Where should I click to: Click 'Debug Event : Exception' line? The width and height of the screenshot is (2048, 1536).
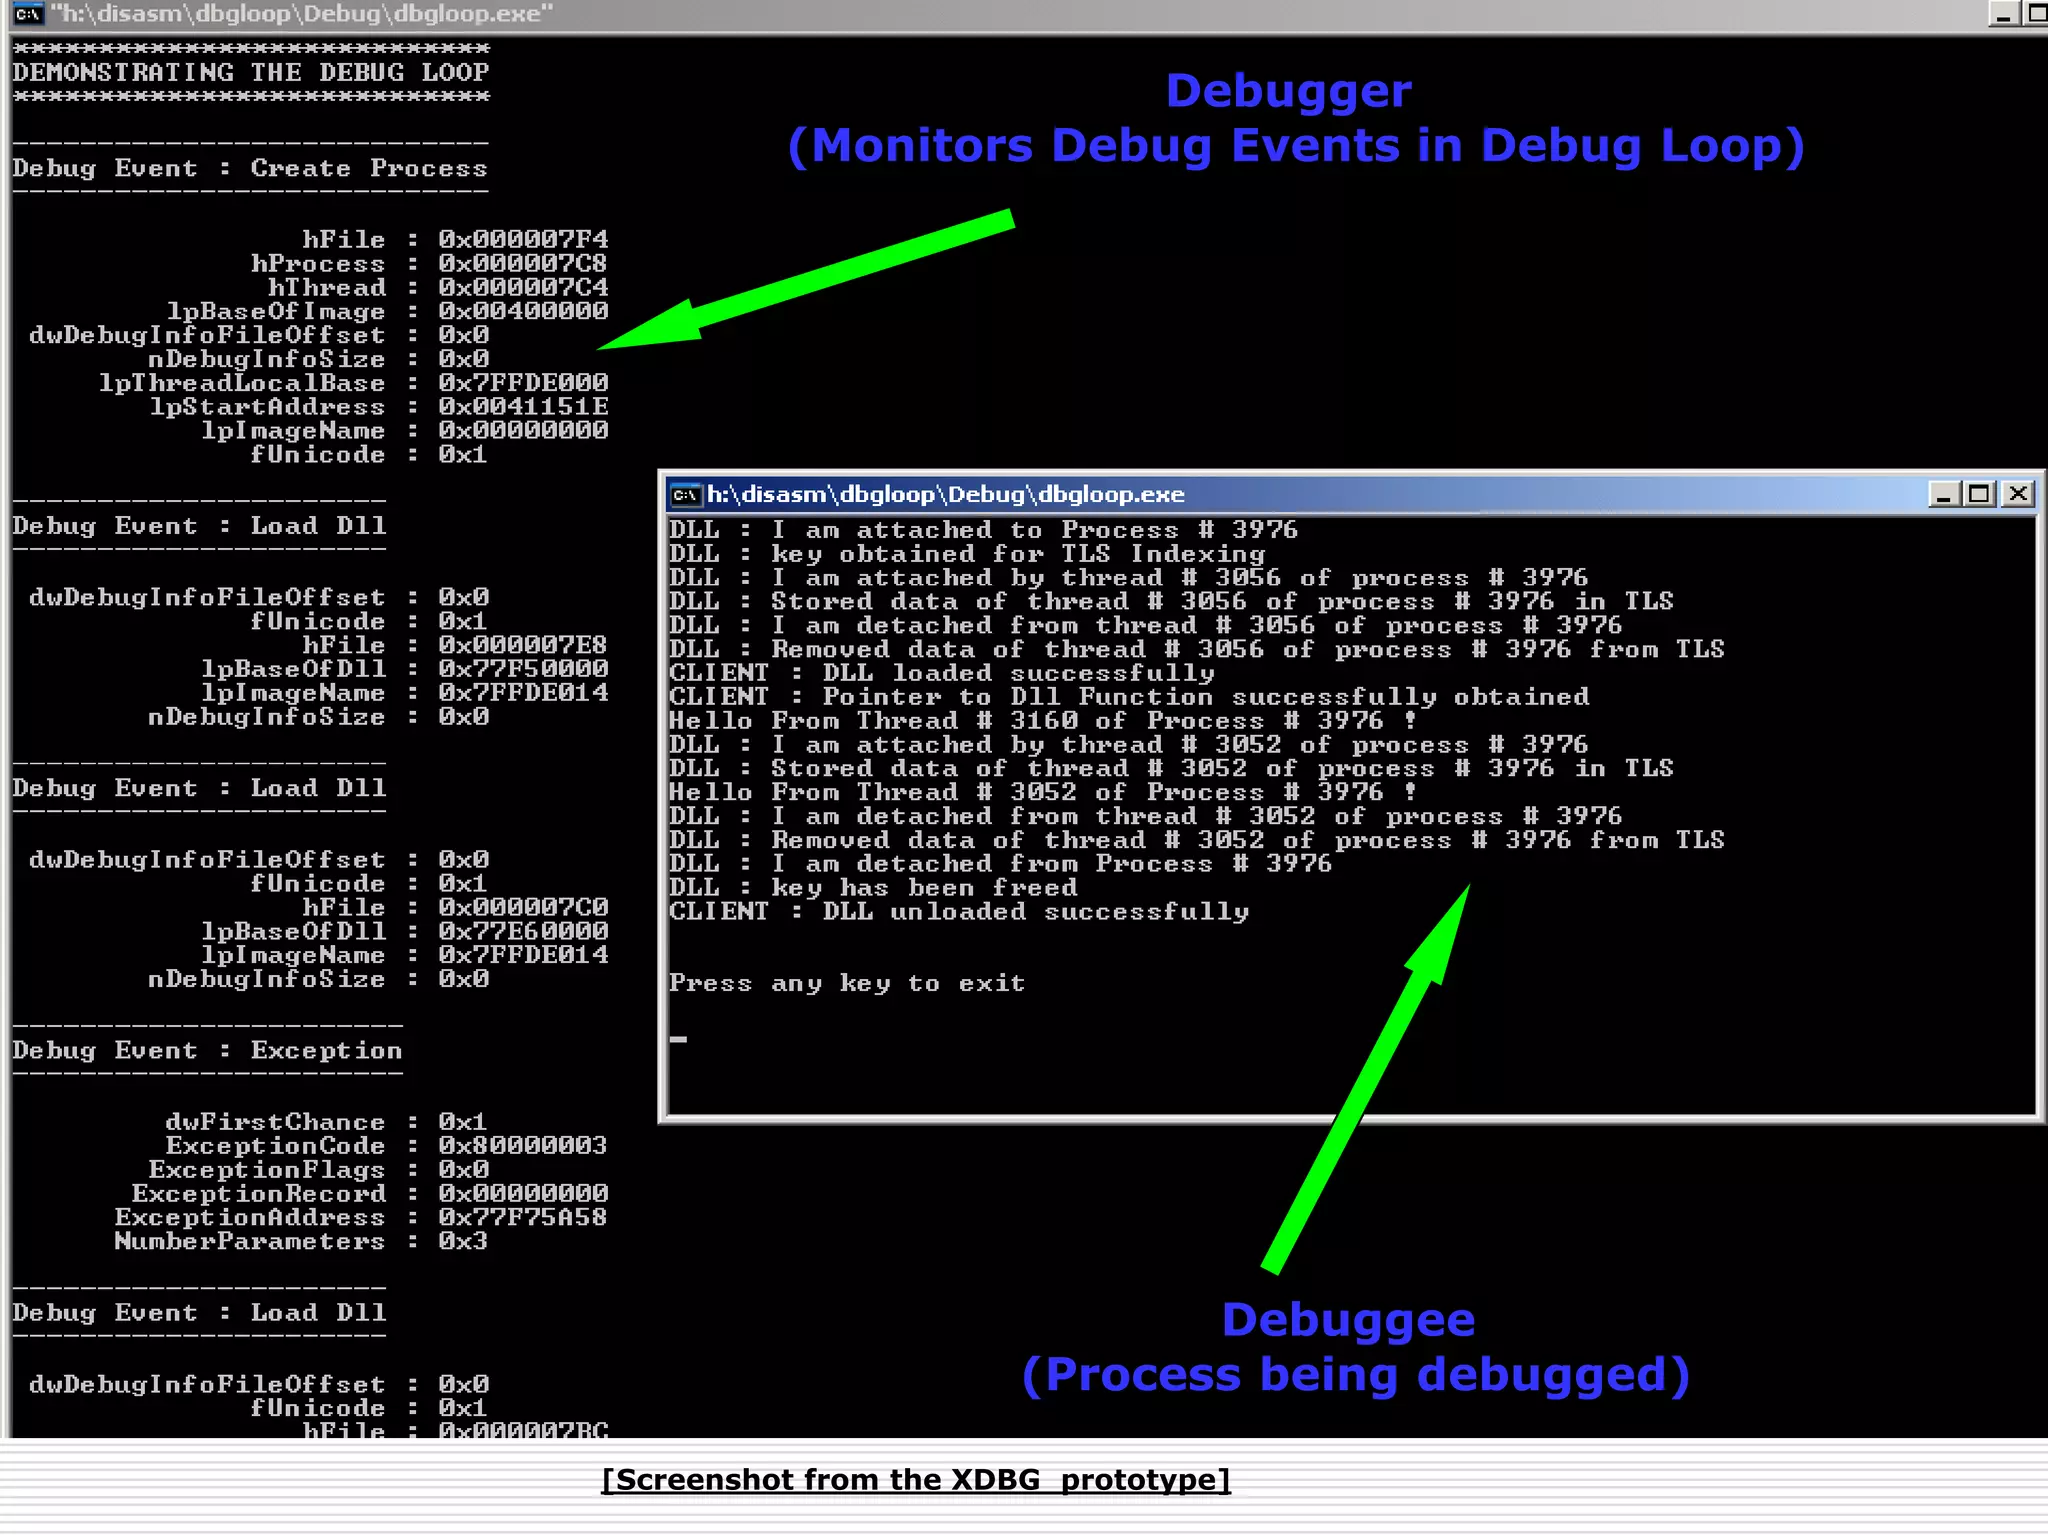click(x=207, y=1051)
